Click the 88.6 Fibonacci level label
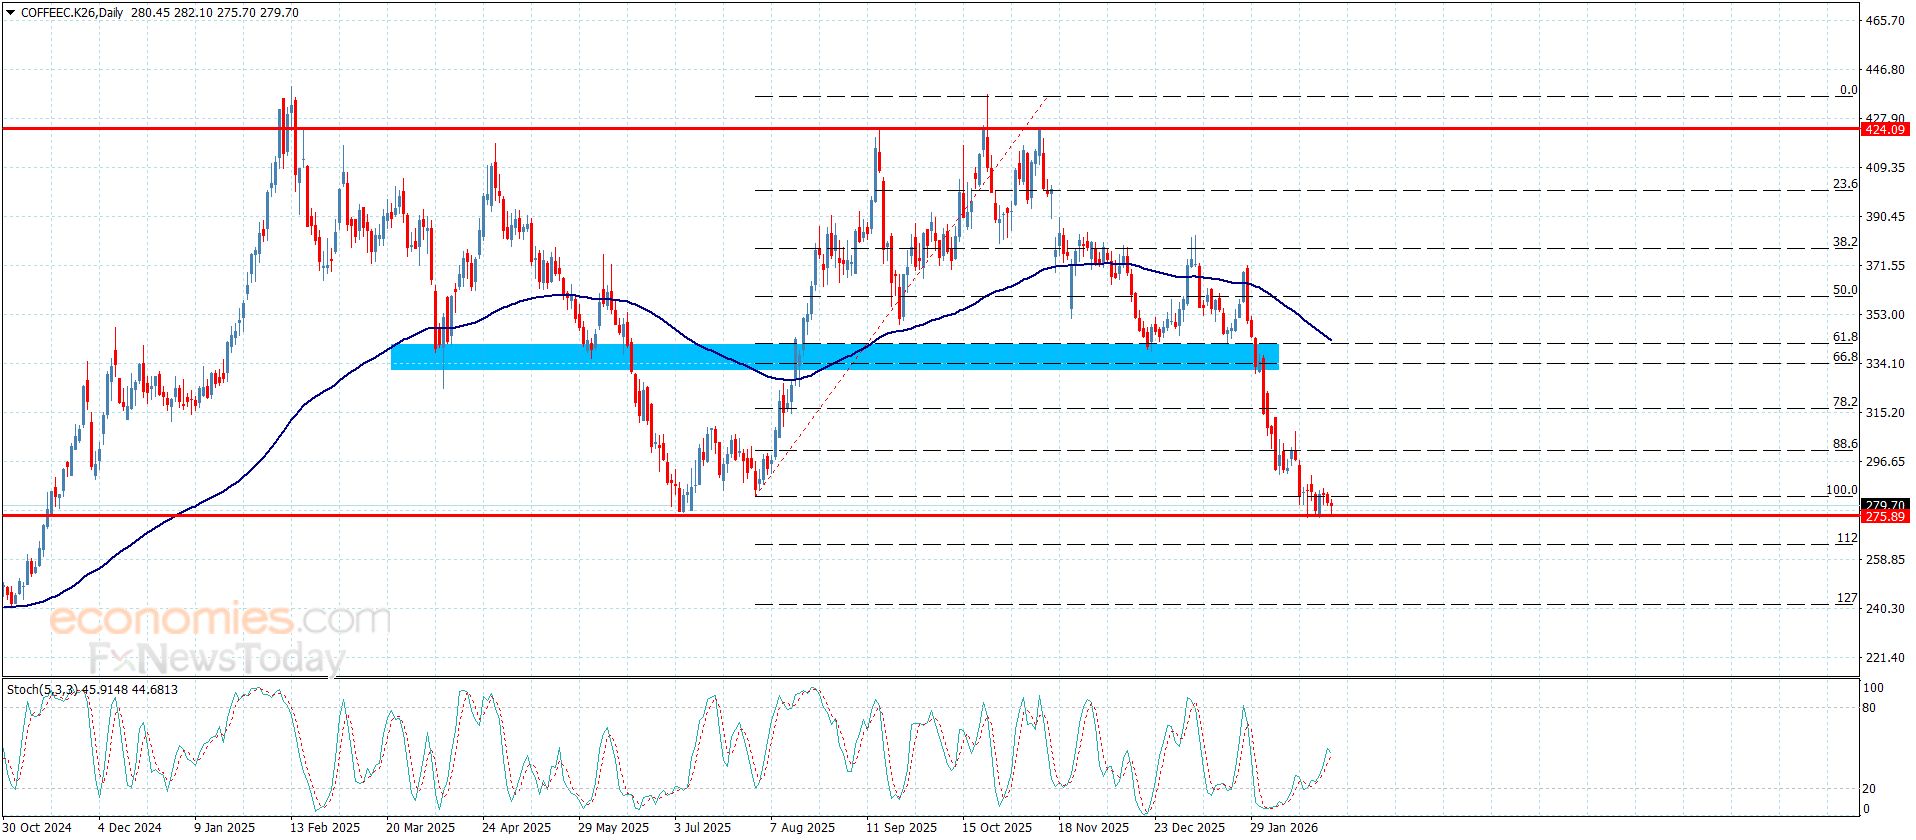 pyautogui.click(x=1845, y=444)
